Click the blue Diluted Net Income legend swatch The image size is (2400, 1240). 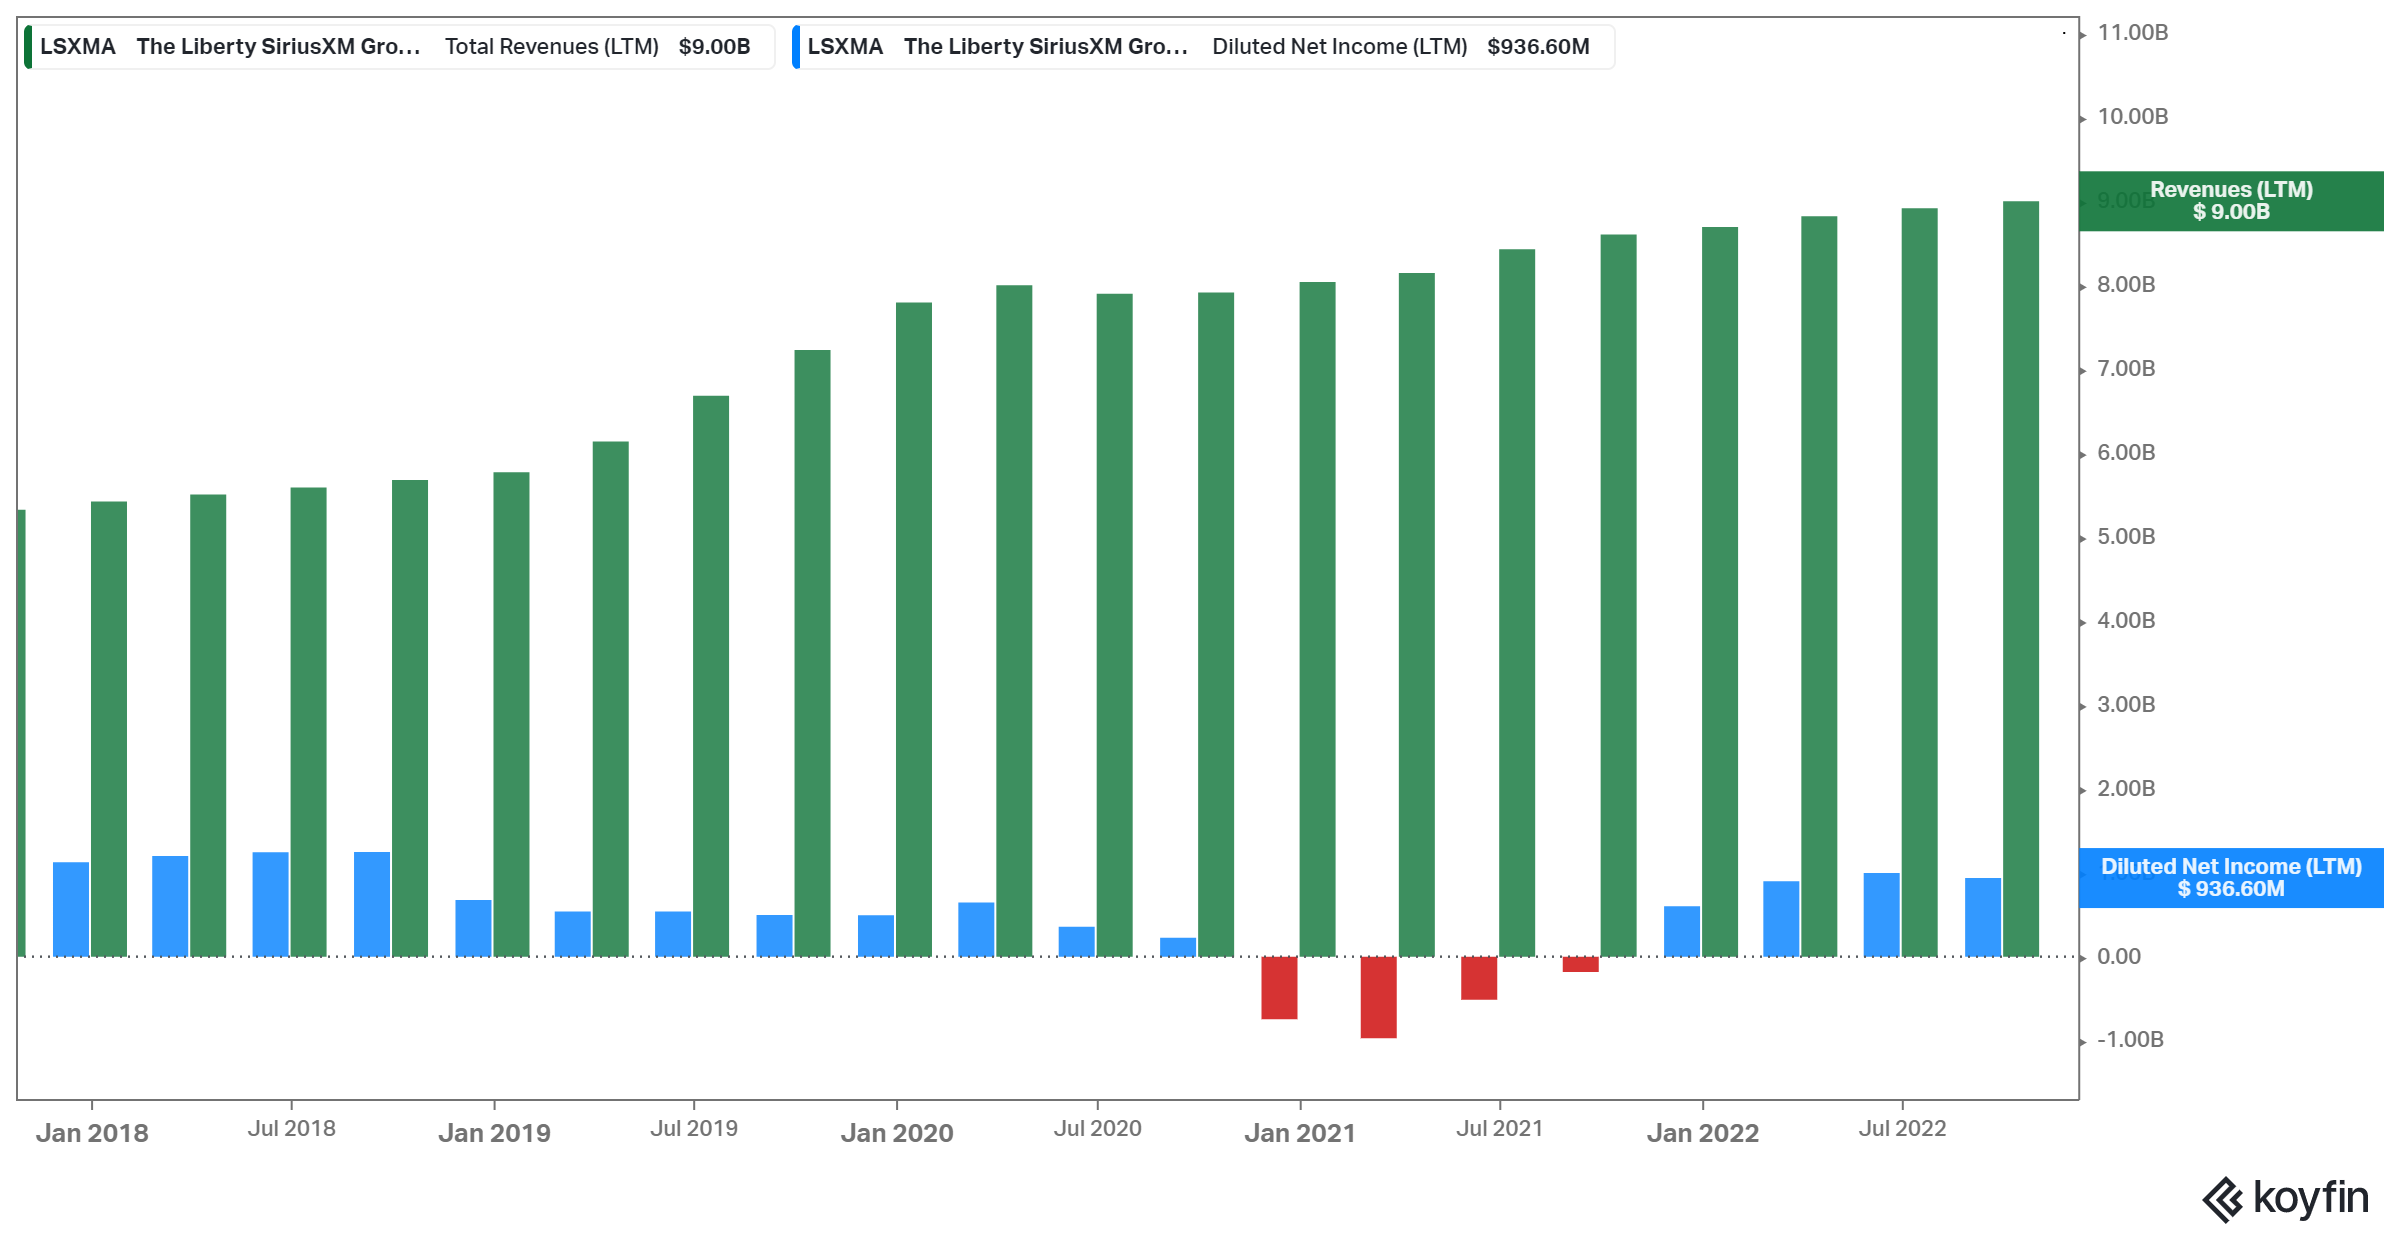(796, 47)
